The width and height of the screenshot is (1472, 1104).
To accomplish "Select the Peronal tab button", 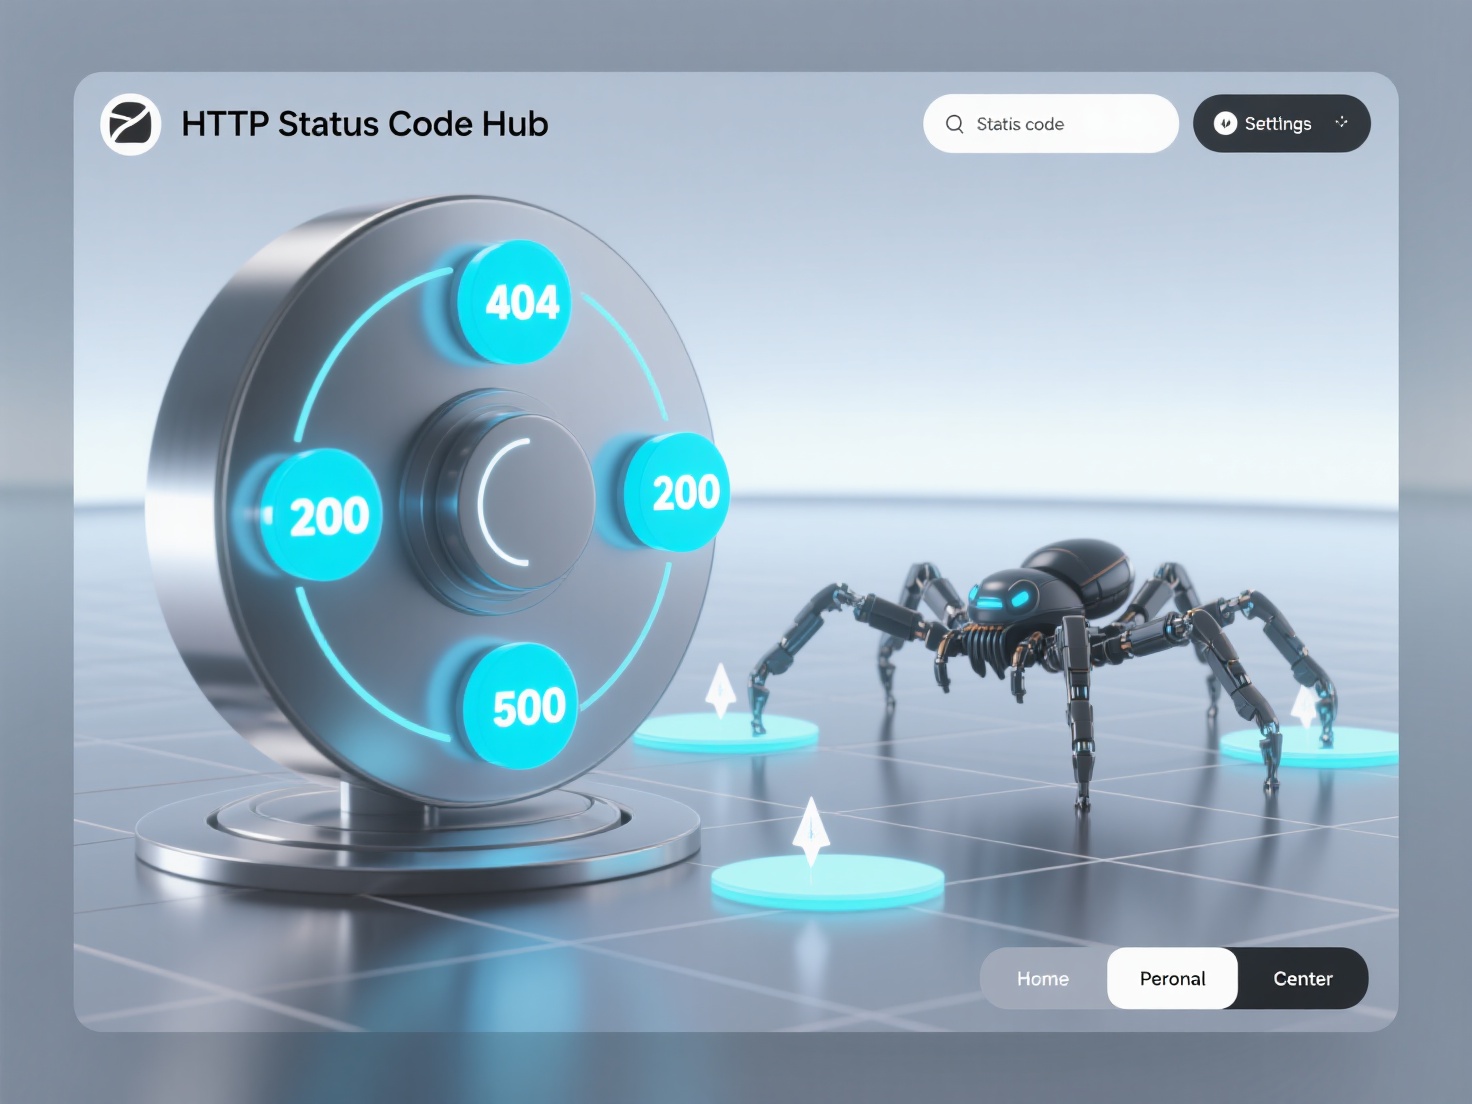I will tap(1171, 978).
